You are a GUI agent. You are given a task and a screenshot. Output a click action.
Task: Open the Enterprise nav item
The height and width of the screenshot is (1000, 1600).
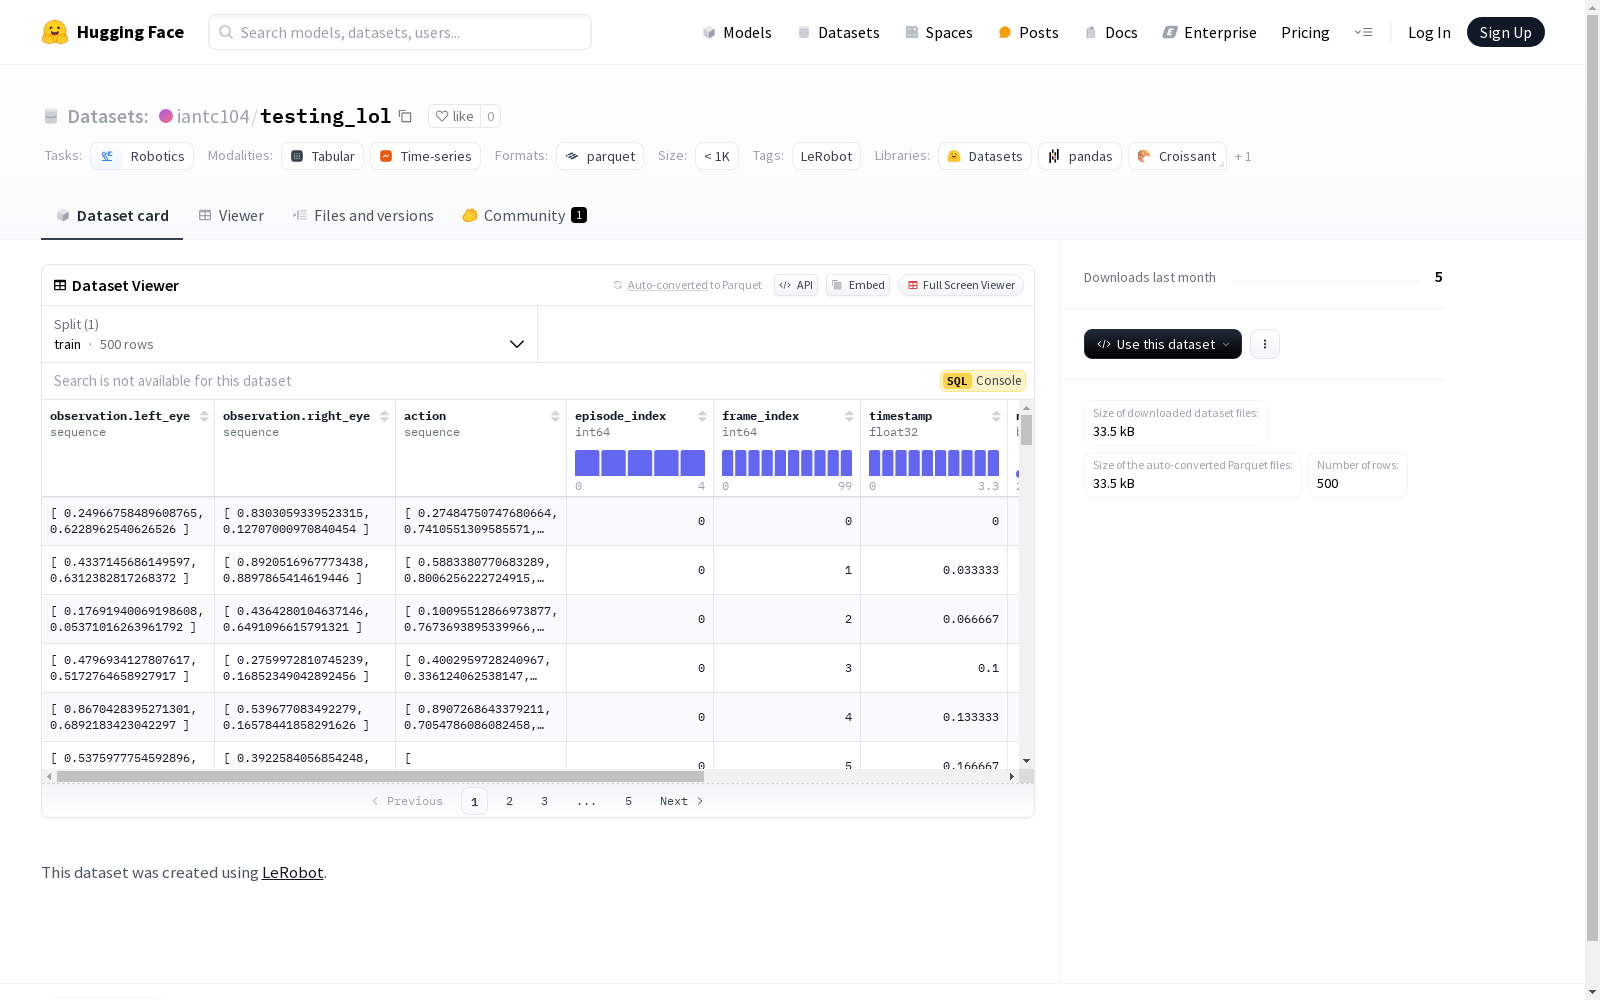point(1209,32)
